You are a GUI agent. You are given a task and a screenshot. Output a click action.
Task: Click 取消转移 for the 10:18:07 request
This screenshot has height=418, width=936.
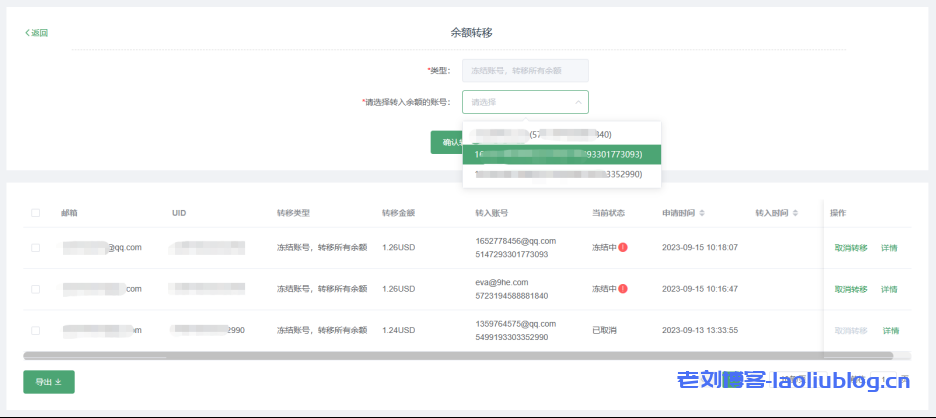850,248
